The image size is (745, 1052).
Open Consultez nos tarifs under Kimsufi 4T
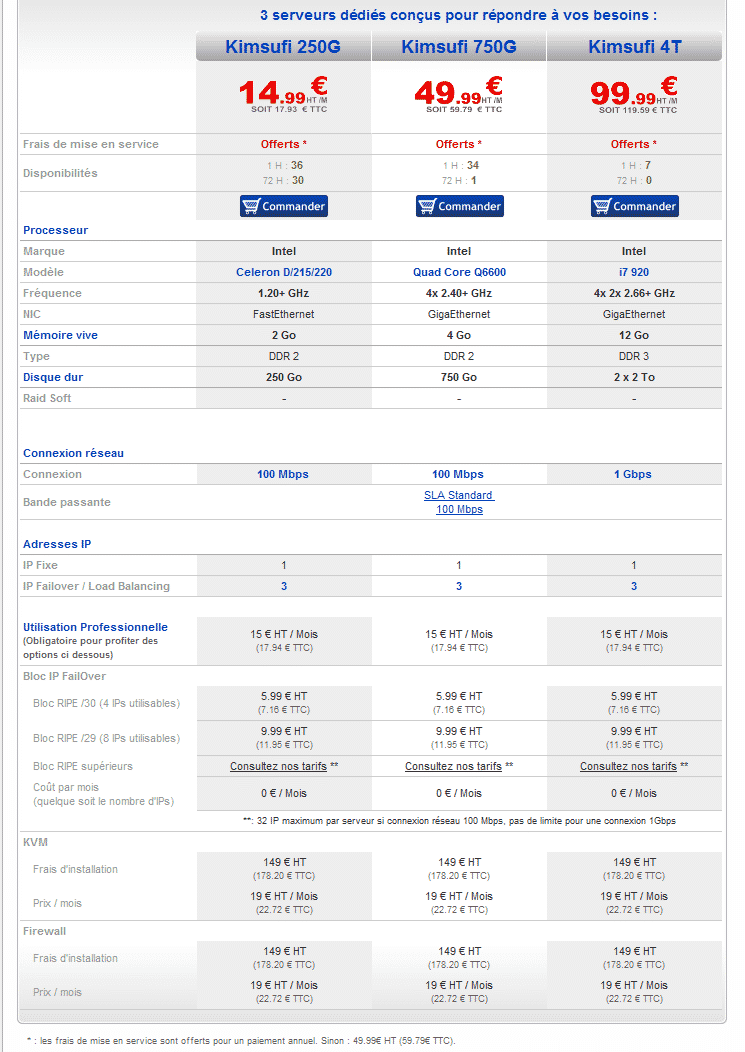click(x=628, y=766)
